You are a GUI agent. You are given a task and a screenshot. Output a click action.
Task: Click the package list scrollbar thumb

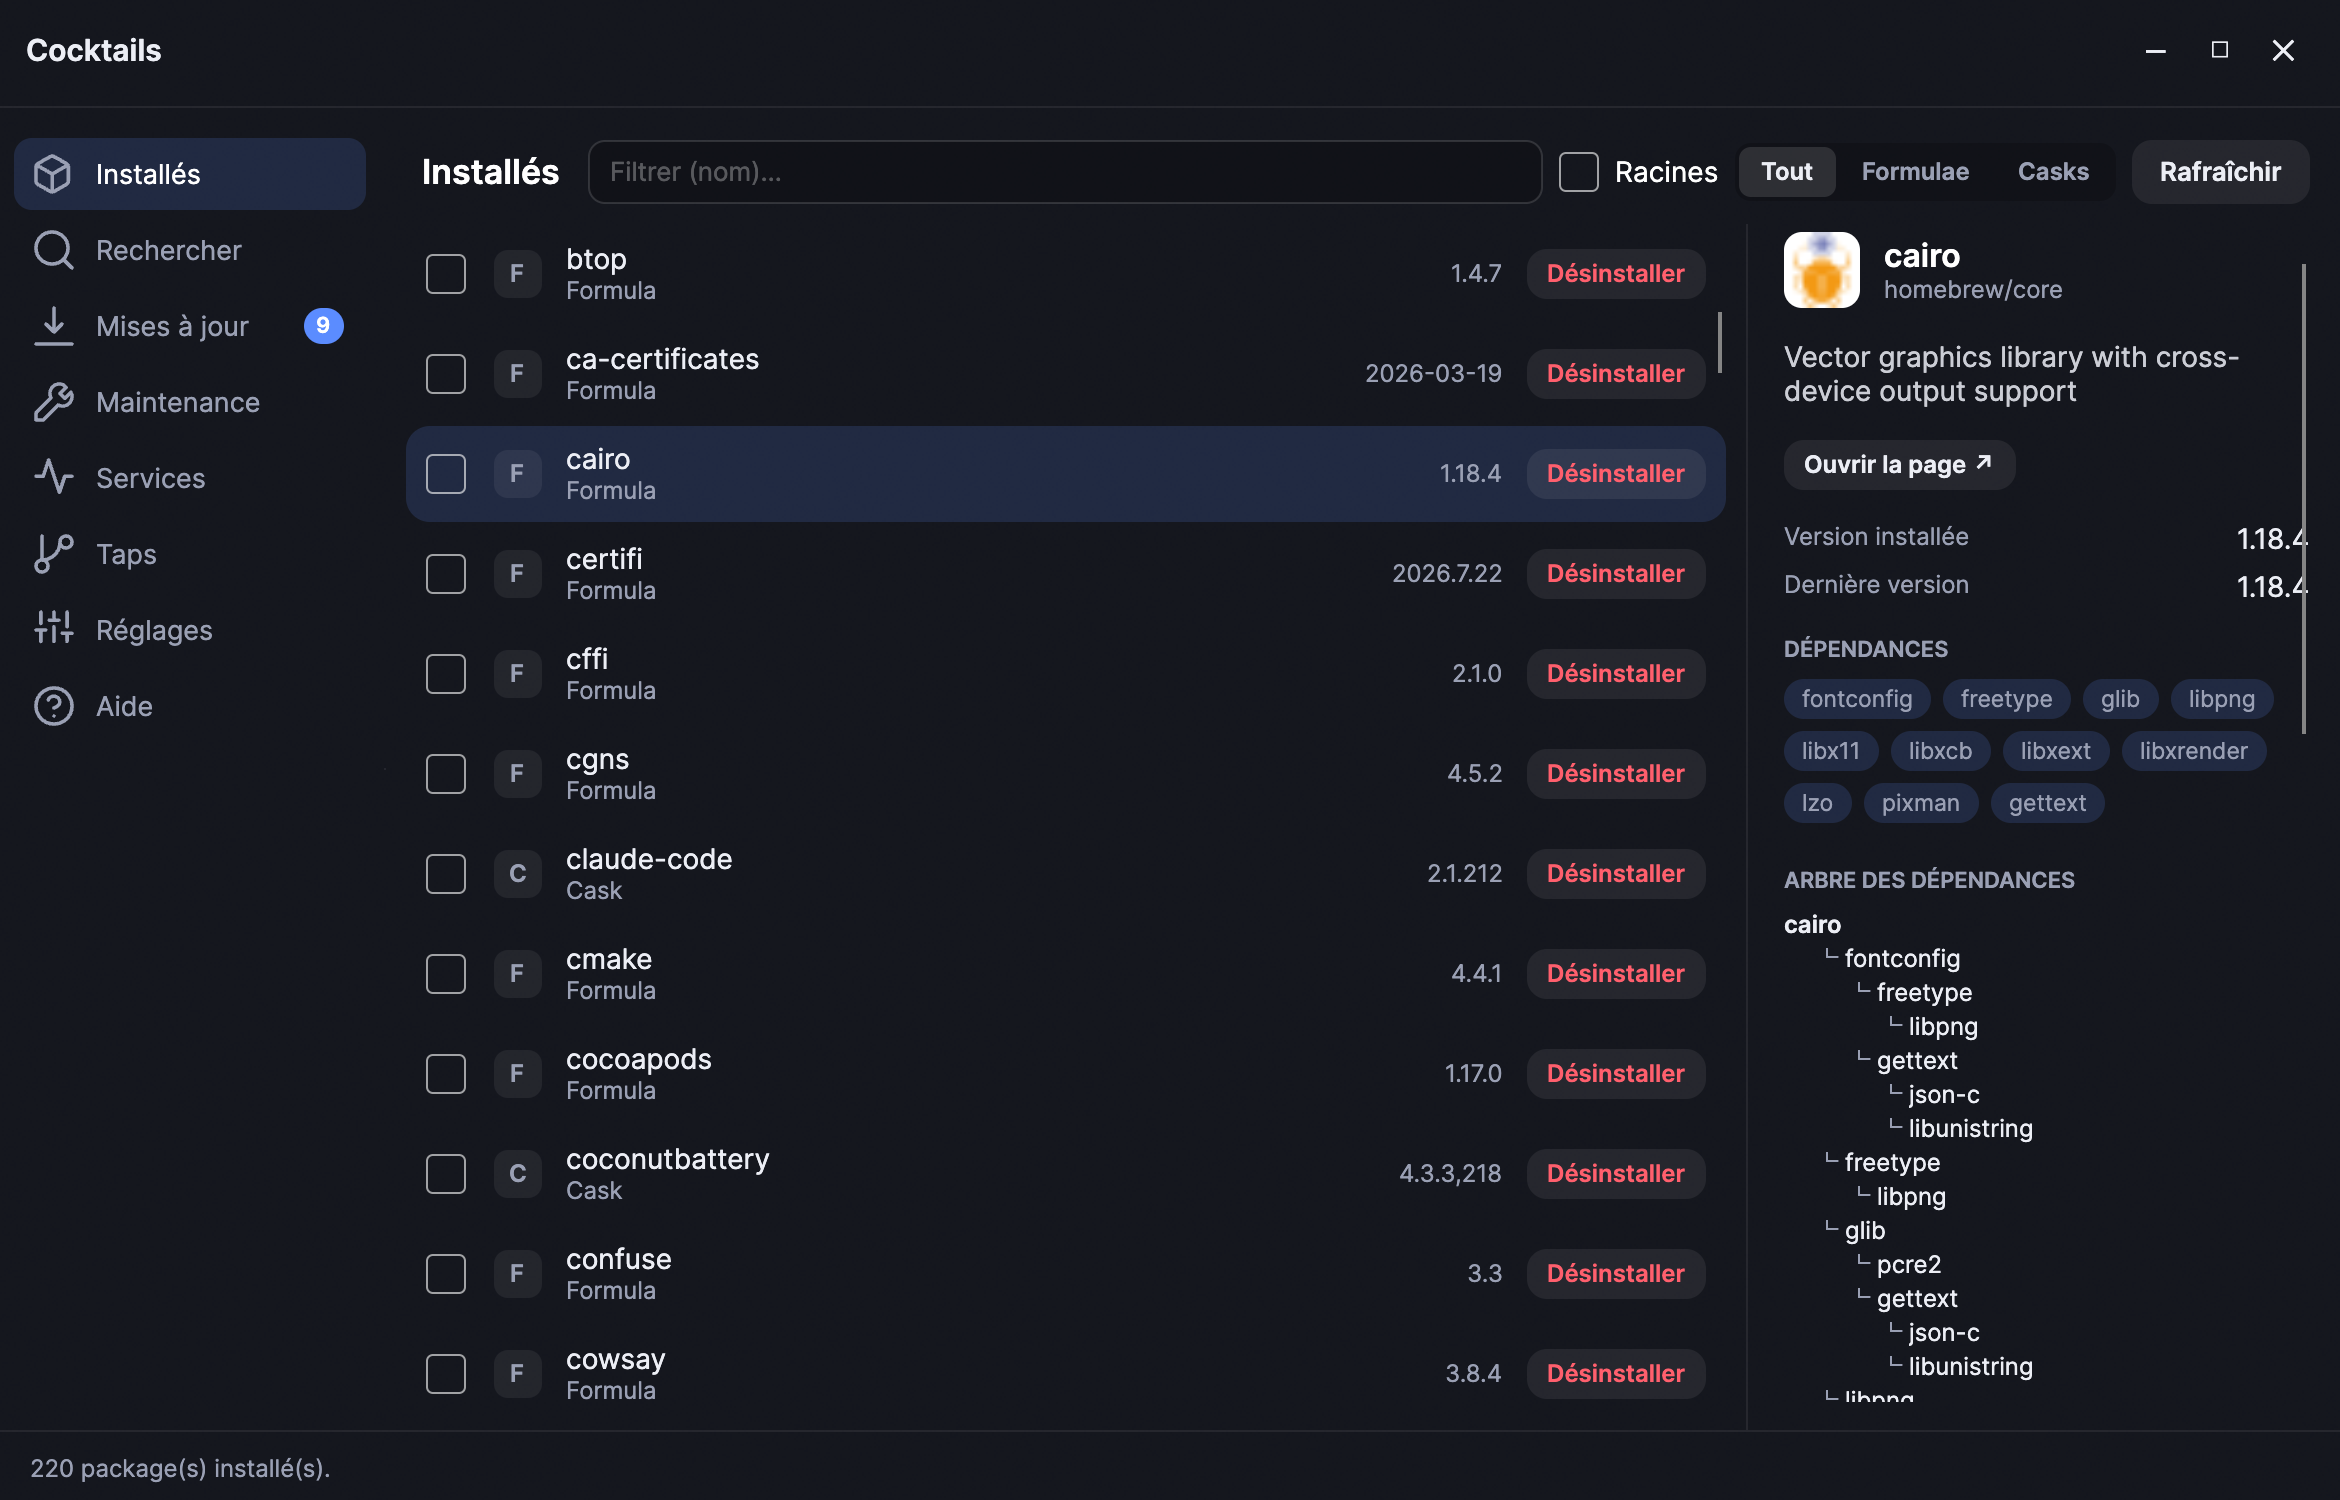click(x=1720, y=342)
